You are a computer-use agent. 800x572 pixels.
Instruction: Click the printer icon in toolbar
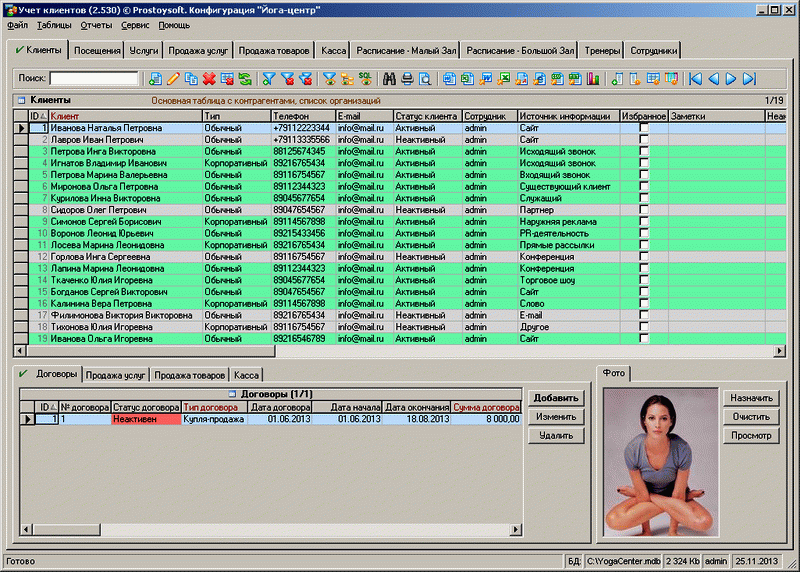(x=408, y=78)
